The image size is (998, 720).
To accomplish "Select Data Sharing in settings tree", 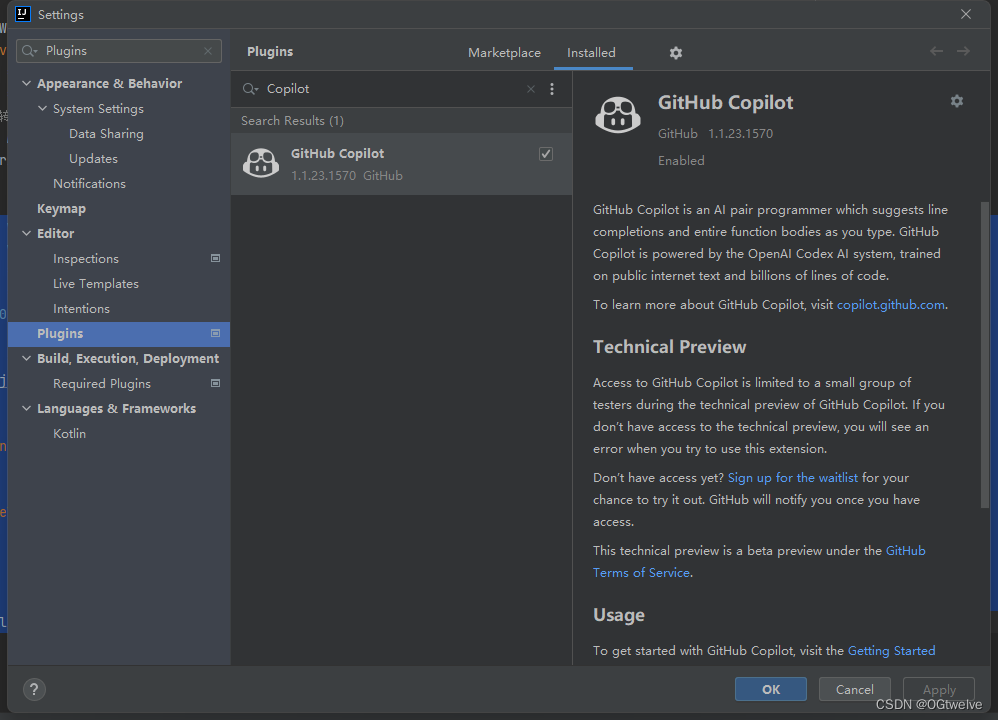I will tap(106, 134).
